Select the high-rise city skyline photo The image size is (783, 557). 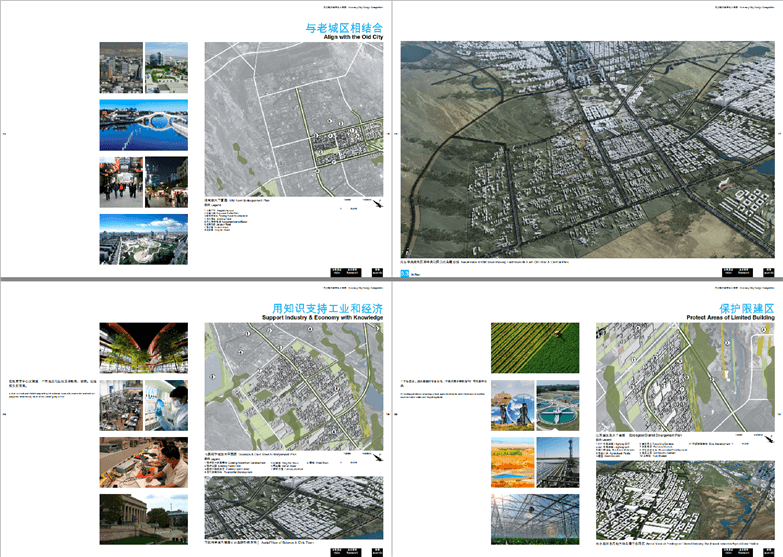[121, 67]
